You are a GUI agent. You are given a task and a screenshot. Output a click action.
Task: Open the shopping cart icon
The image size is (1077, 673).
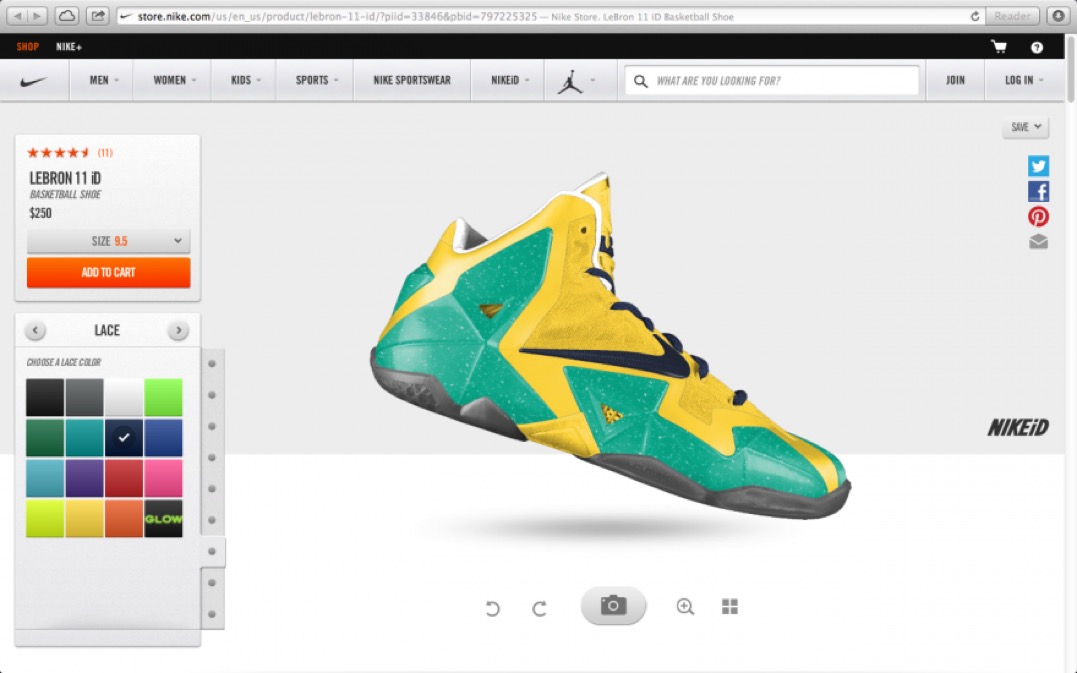(x=998, y=47)
